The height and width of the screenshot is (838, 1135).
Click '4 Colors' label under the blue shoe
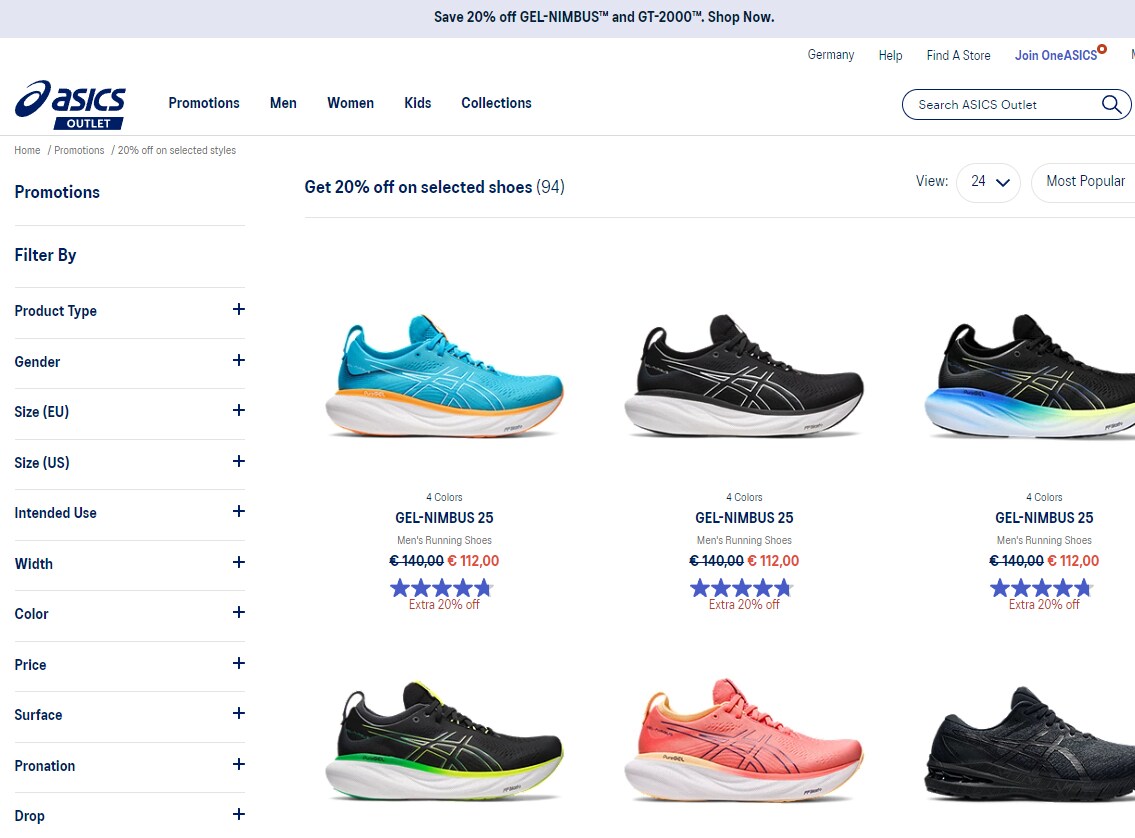(444, 497)
